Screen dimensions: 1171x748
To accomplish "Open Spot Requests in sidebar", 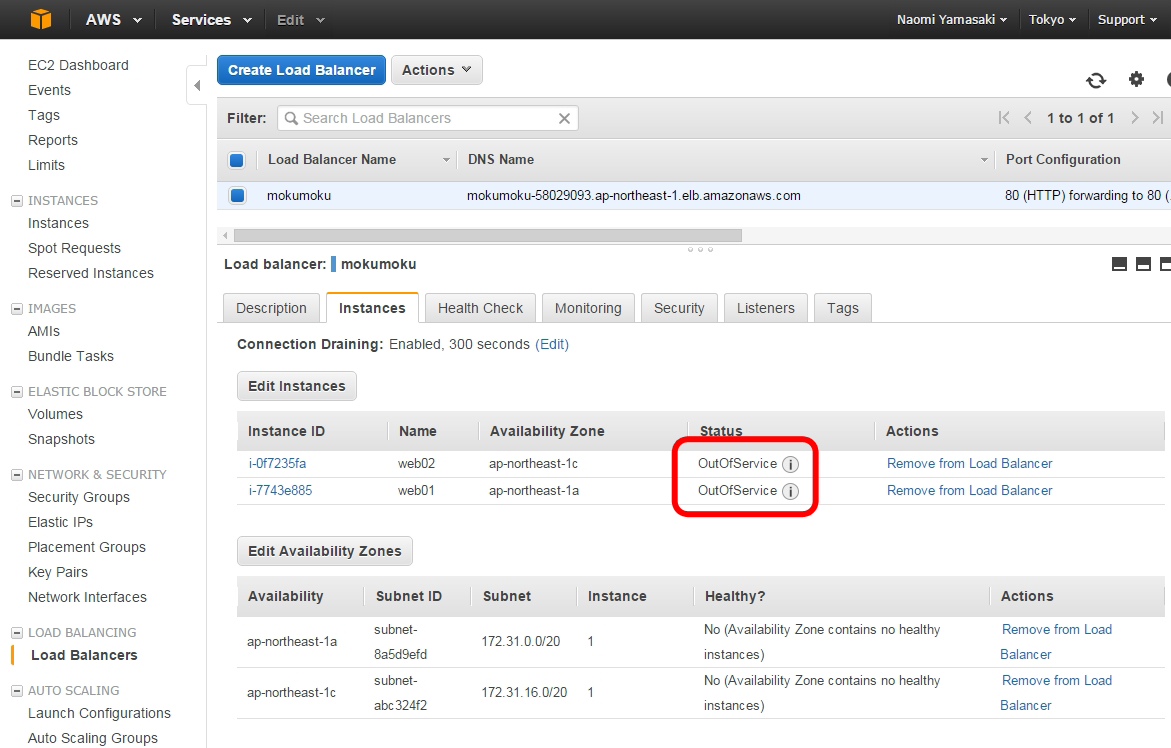I will [x=74, y=249].
